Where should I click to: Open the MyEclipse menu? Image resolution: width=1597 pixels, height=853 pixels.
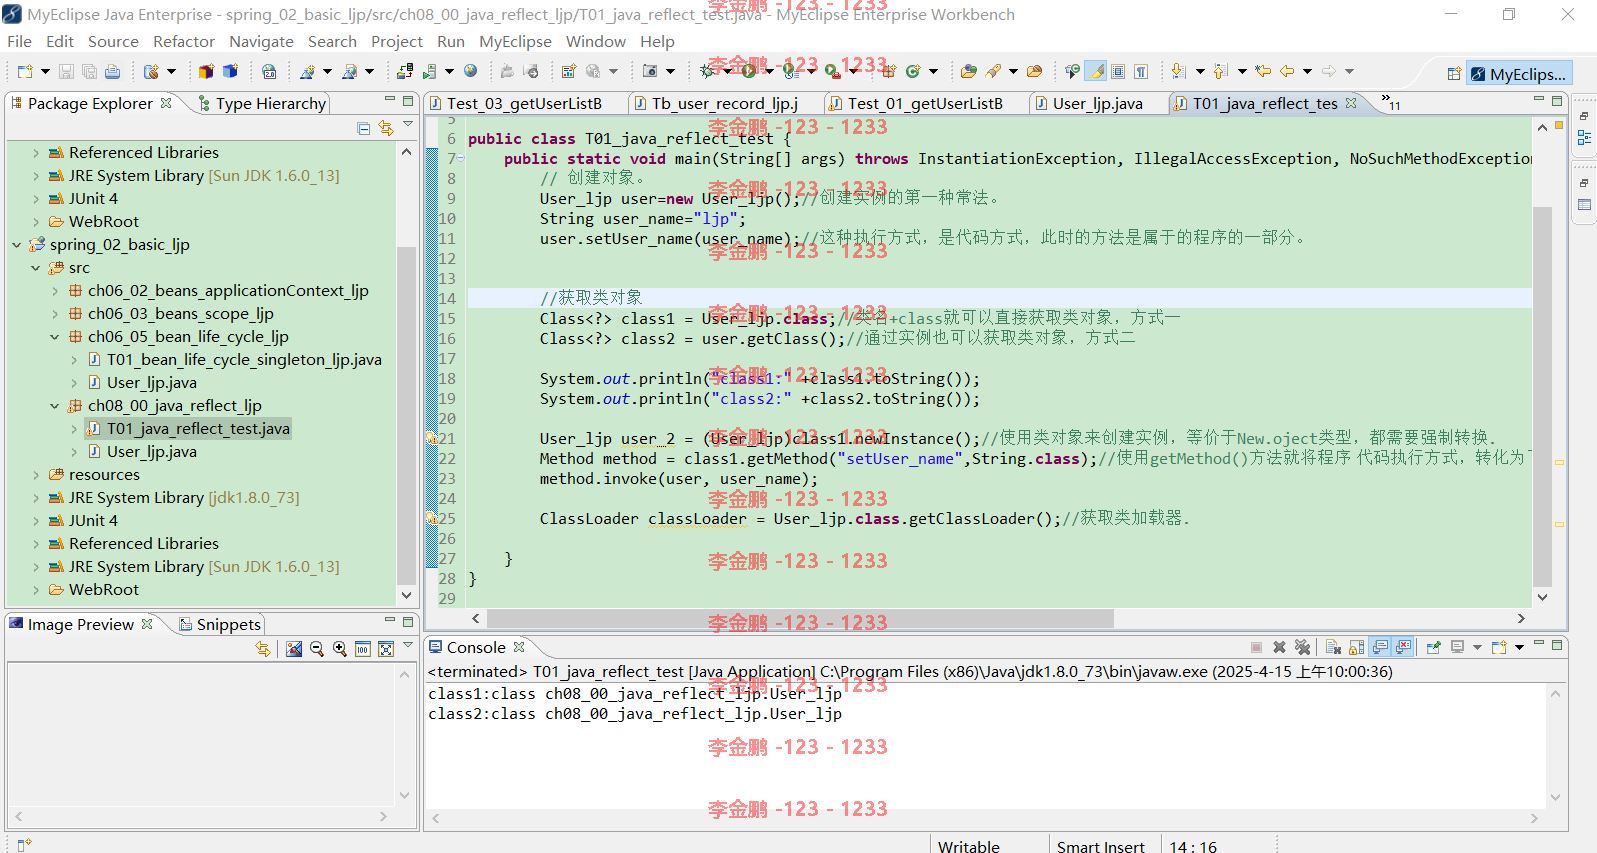(x=515, y=41)
